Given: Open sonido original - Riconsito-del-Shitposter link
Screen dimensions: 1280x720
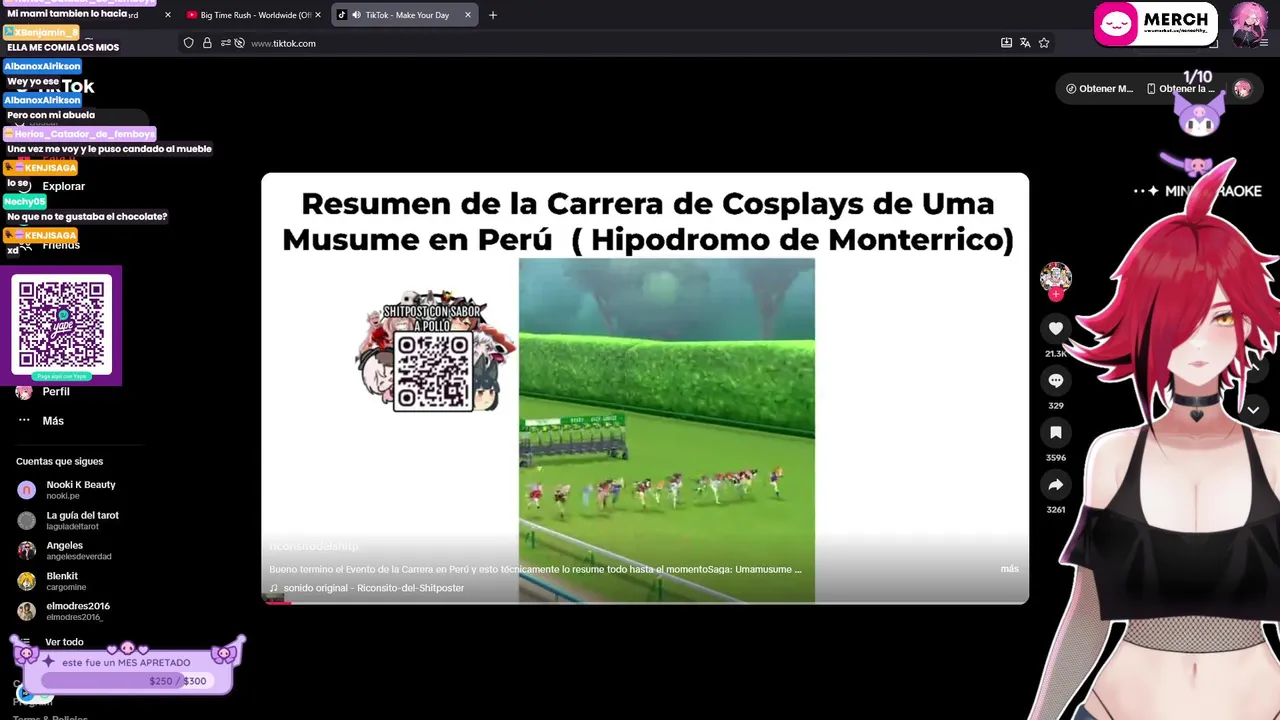Looking at the screenshot, I should coord(373,588).
